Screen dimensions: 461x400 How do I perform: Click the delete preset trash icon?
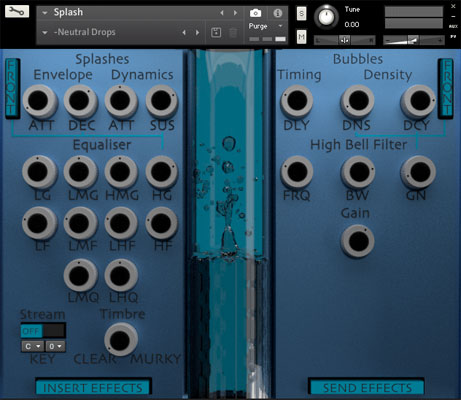[233, 33]
